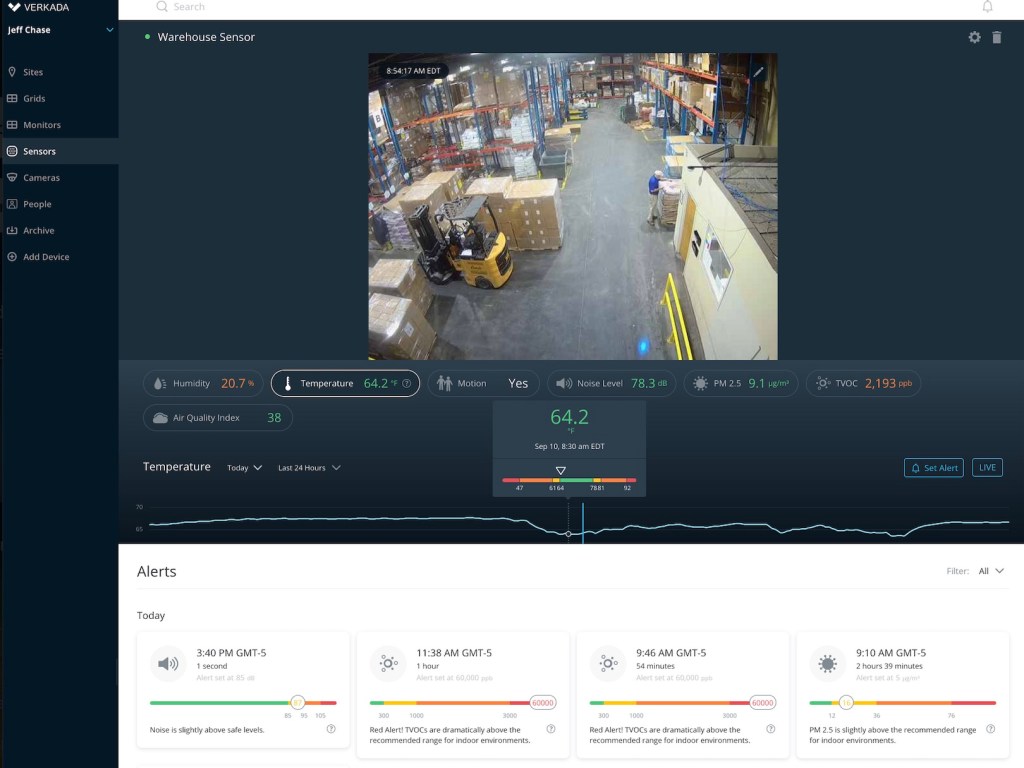
Task: Click the noise alert threshold slider handle
Action: (297, 703)
